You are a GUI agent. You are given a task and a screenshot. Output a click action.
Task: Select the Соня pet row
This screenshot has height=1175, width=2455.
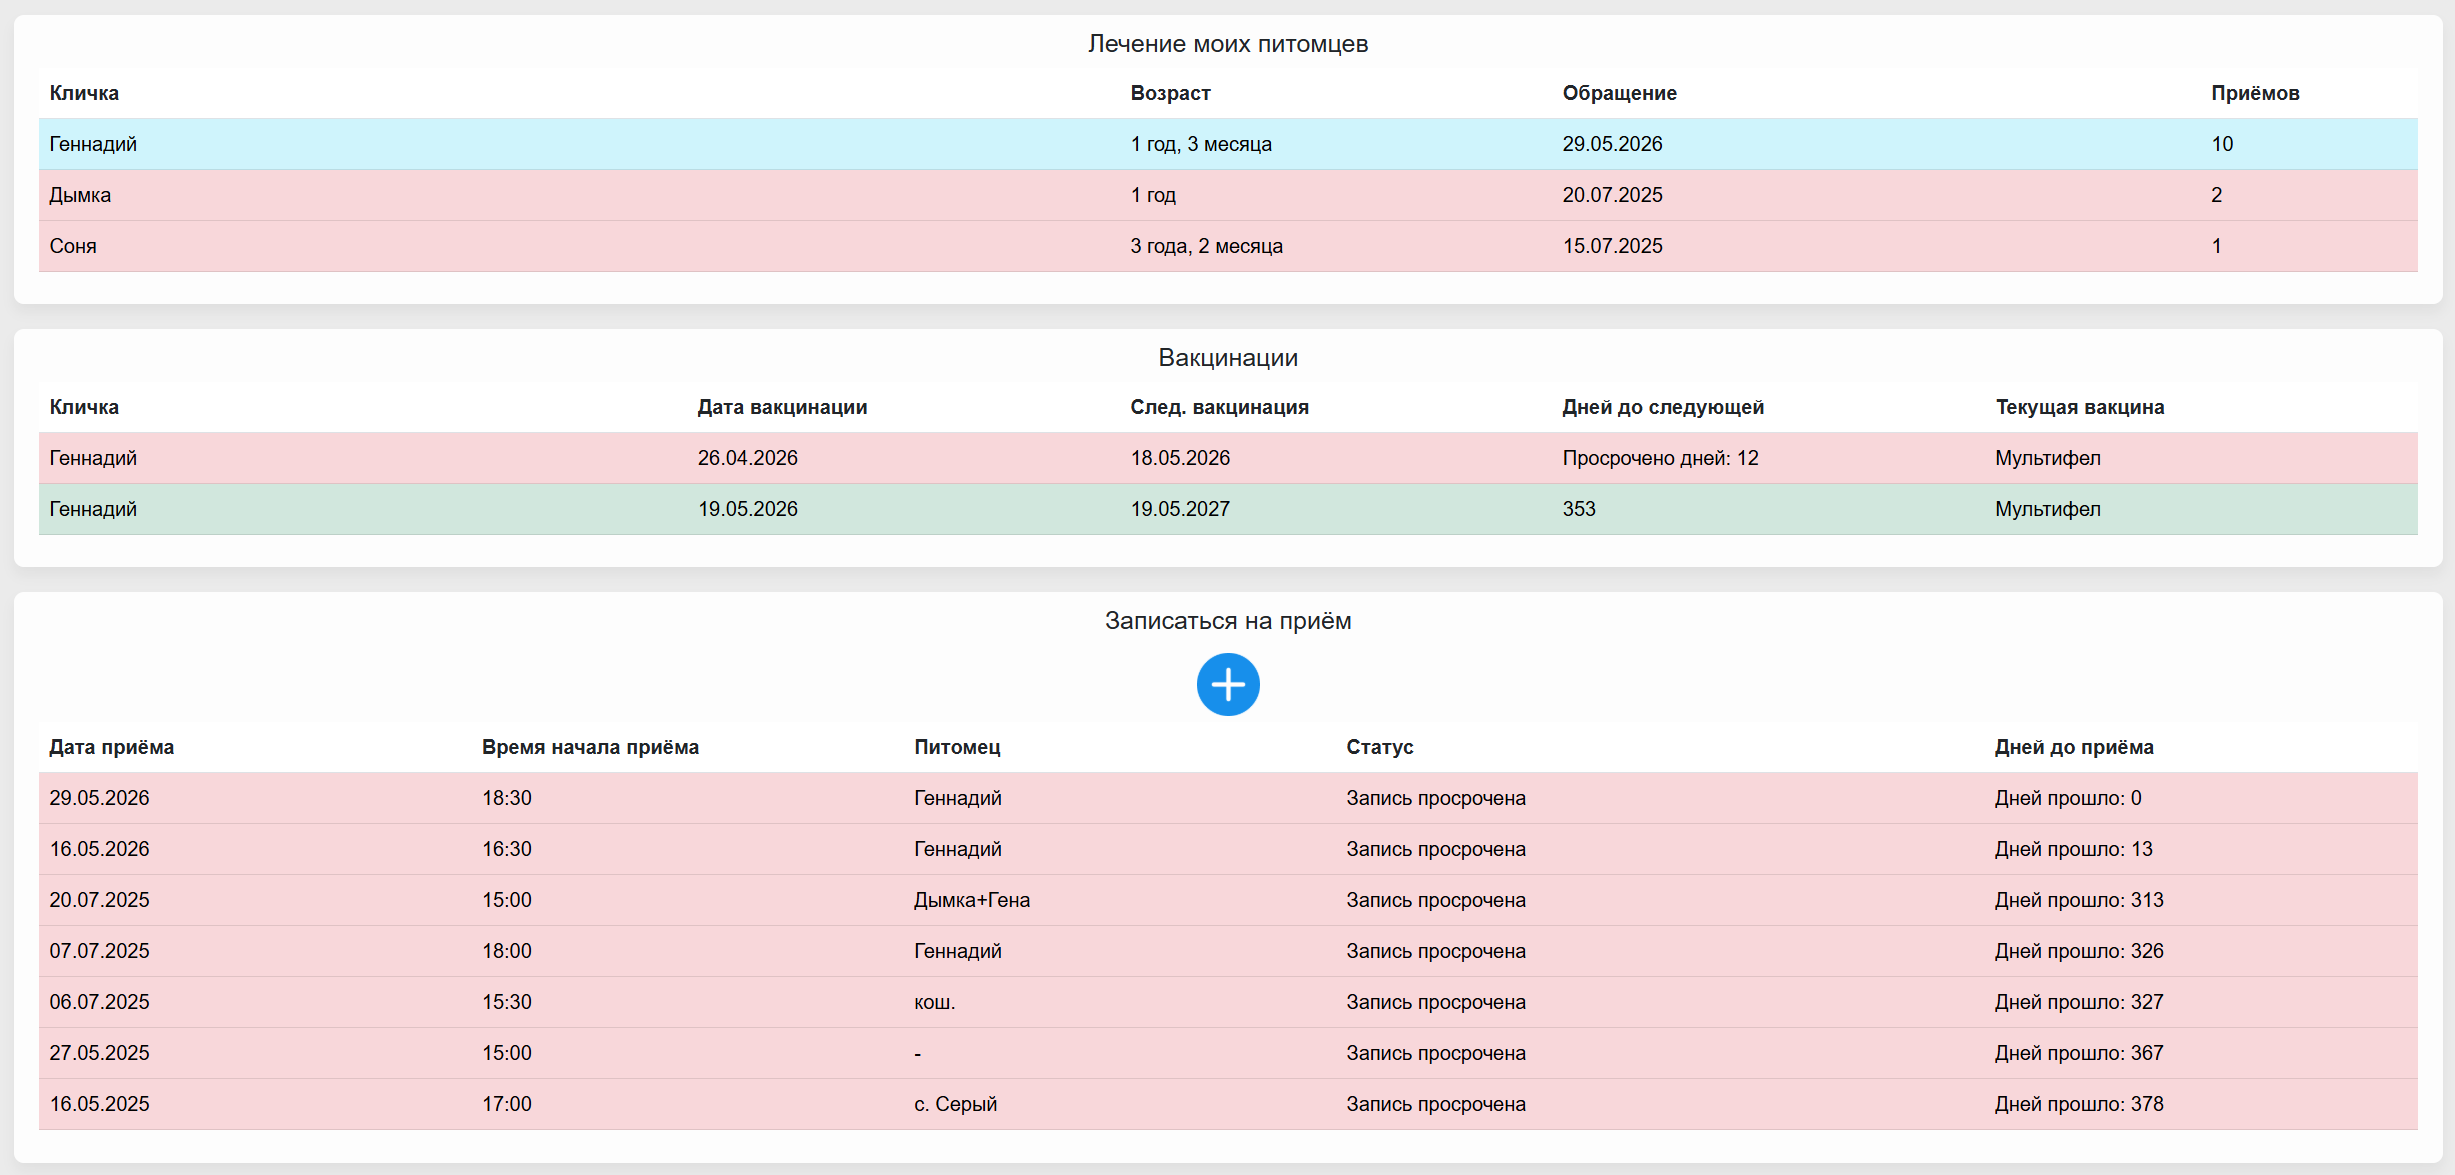click(x=1228, y=246)
